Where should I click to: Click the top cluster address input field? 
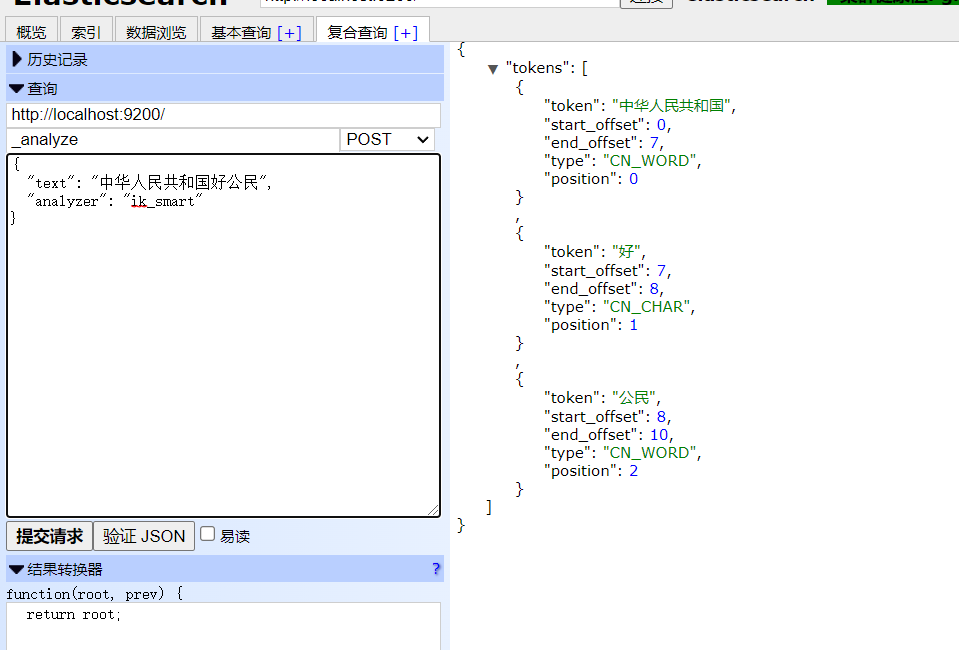coord(440,2)
